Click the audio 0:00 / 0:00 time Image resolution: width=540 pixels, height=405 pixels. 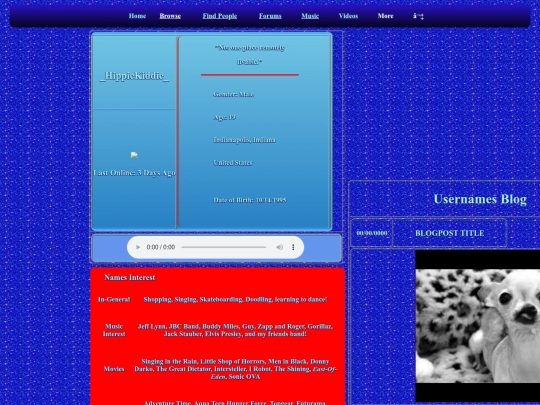[160, 247]
